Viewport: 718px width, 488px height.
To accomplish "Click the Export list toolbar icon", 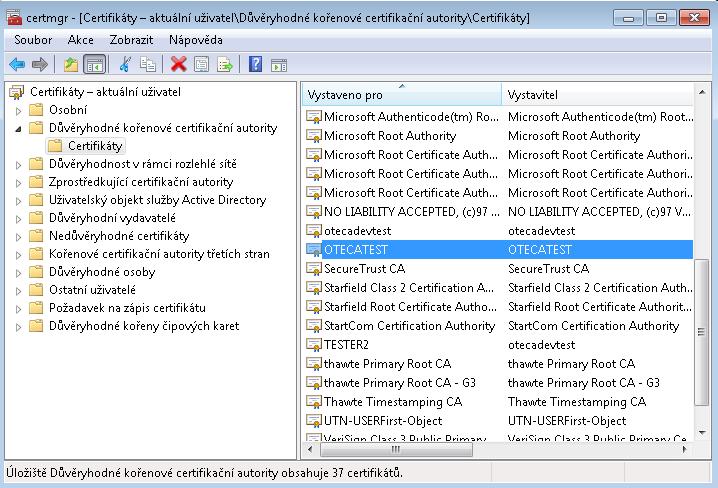I will pyautogui.click(x=225, y=65).
